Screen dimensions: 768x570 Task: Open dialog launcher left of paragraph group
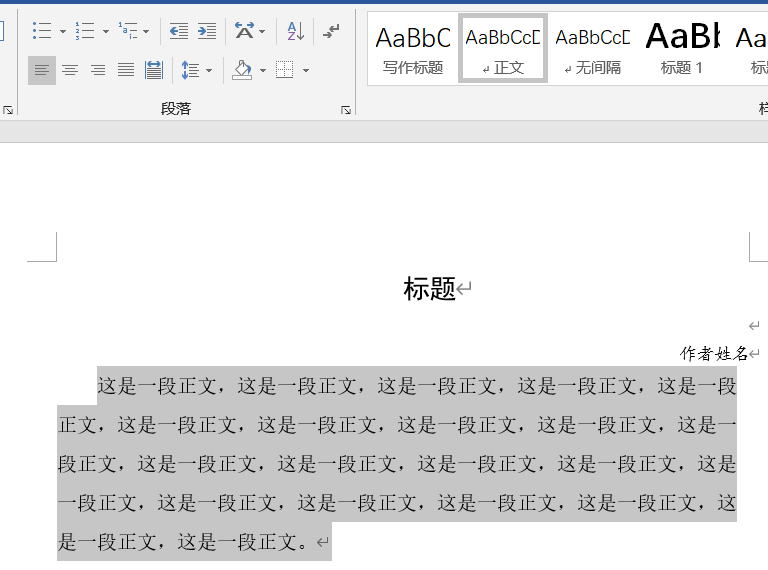[x=8, y=110]
